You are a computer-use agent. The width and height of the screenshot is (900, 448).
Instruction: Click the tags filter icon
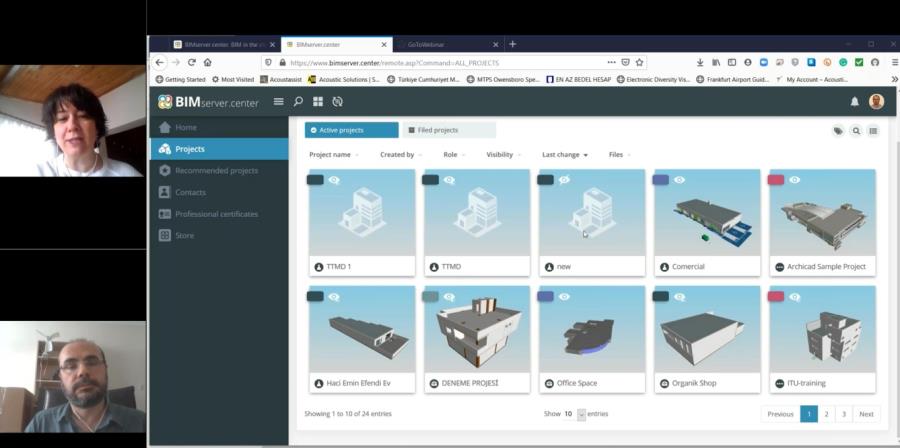tap(838, 131)
